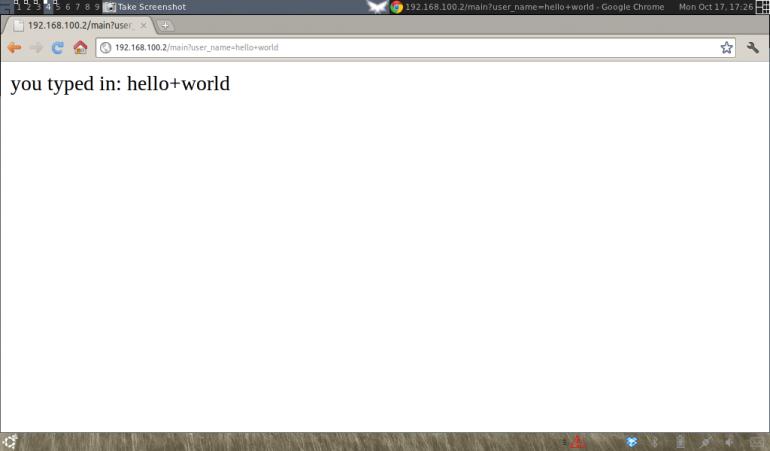The width and height of the screenshot is (770, 451).
Task: Click the globe site-info icon in address bar
Action: click(x=105, y=48)
